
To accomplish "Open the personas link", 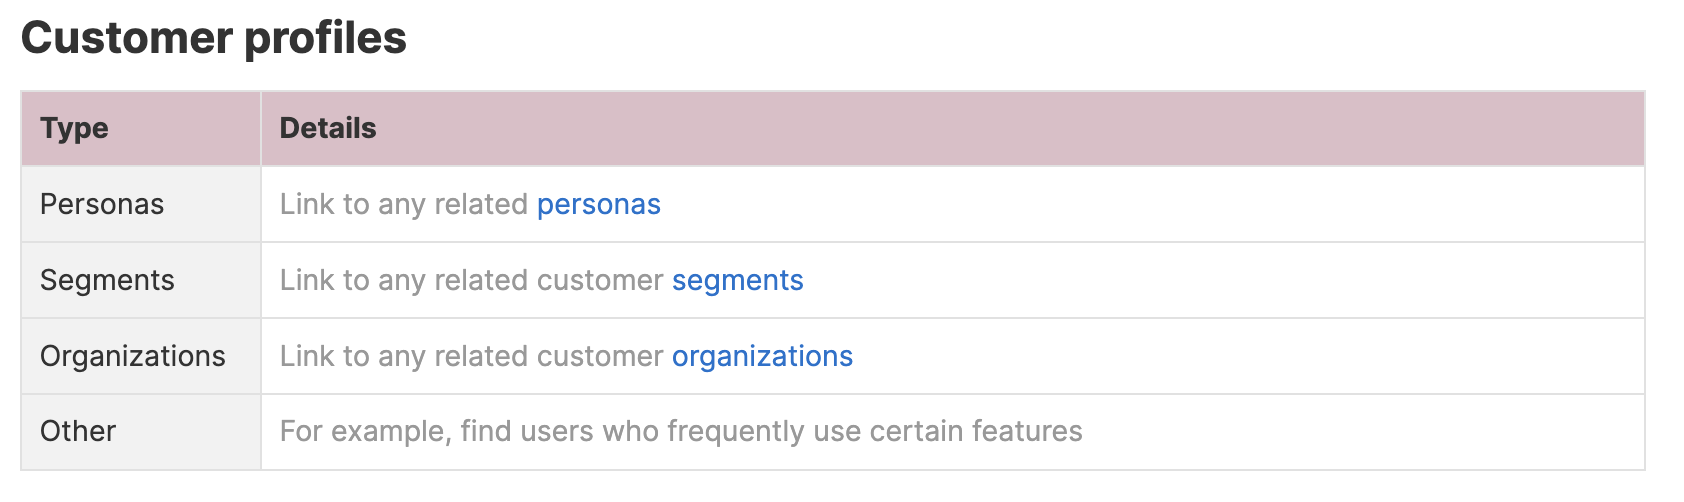I will 598,204.
